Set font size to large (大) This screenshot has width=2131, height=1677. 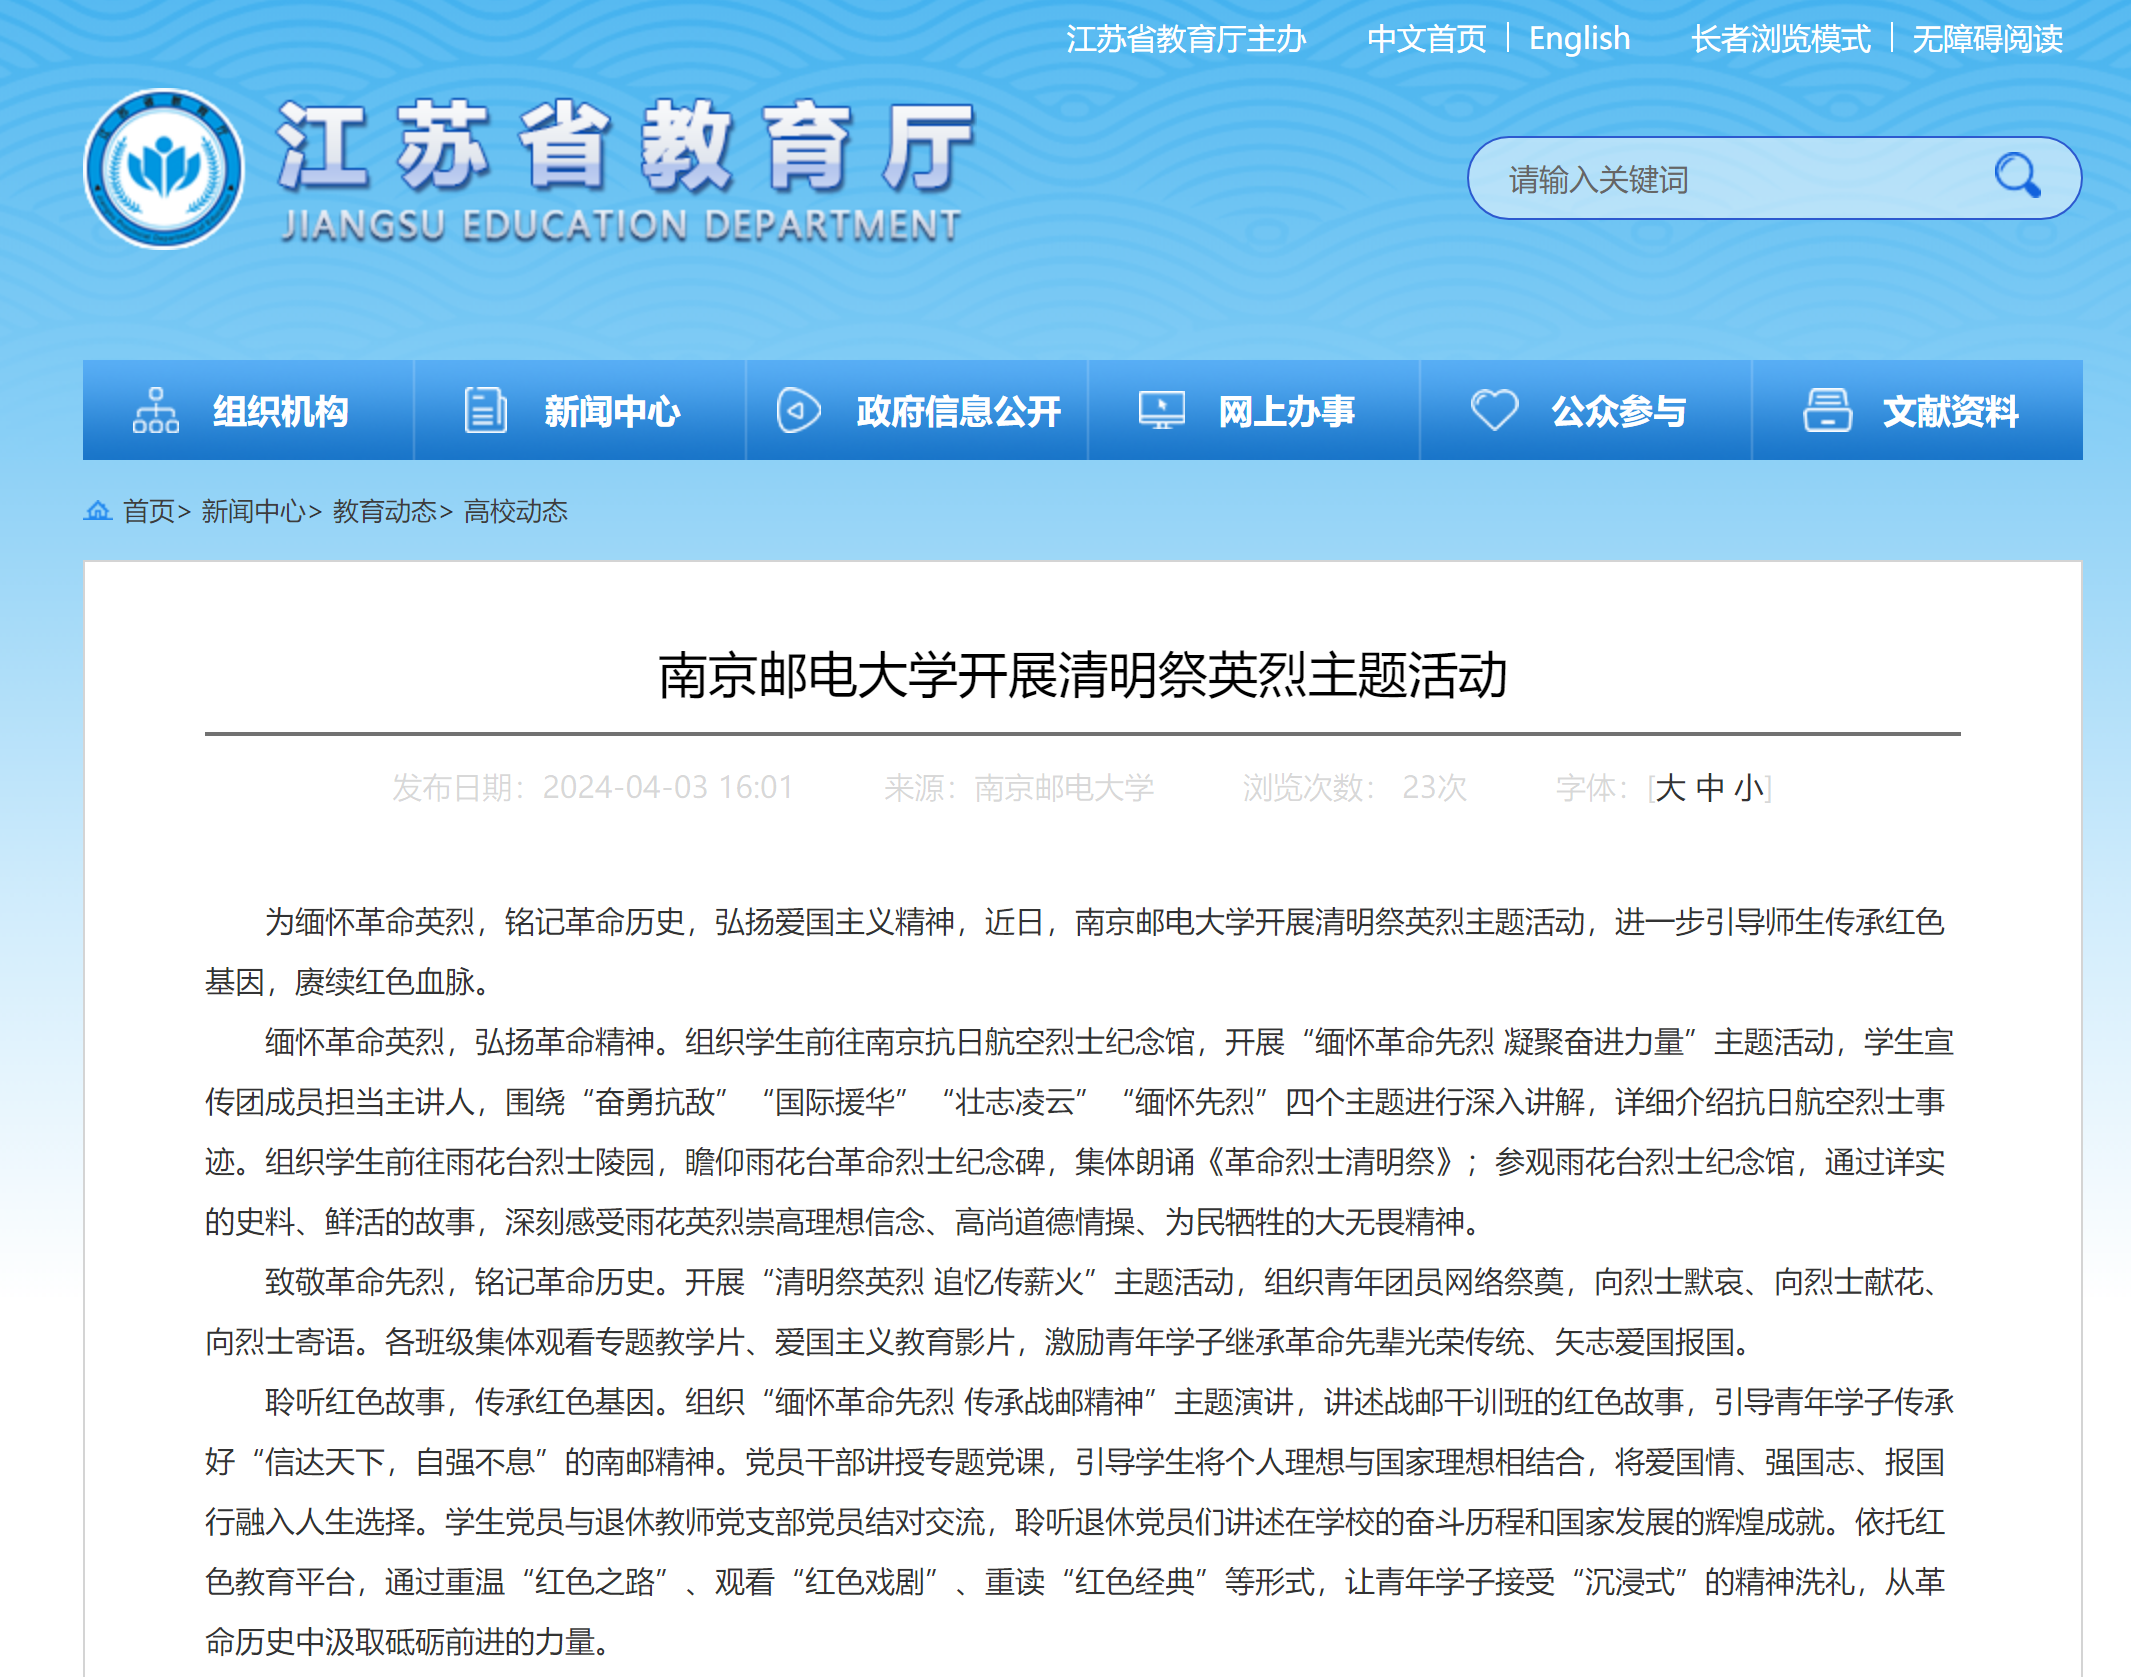click(x=1670, y=788)
